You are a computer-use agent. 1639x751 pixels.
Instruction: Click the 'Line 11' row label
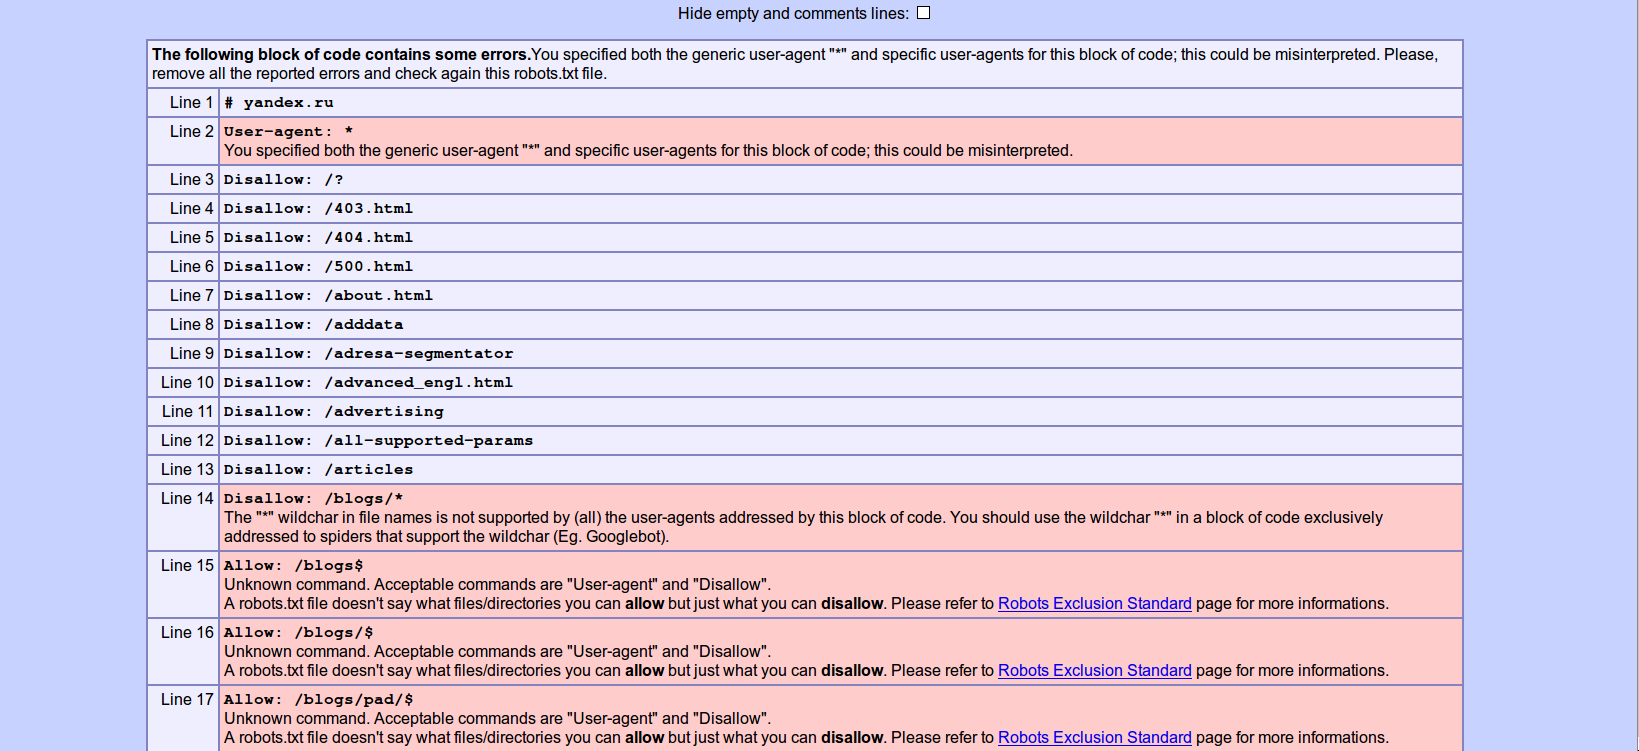pyautogui.click(x=187, y=412)
